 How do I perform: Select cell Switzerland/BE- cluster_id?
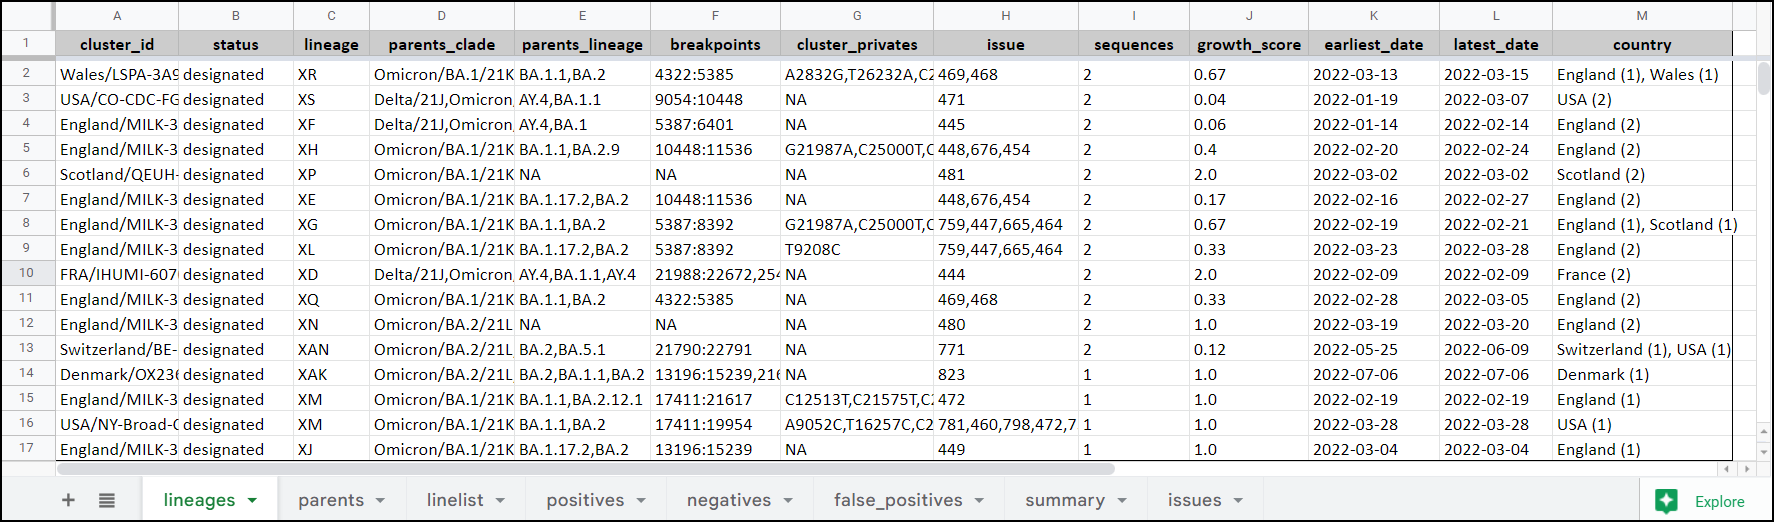click(117, 349)
